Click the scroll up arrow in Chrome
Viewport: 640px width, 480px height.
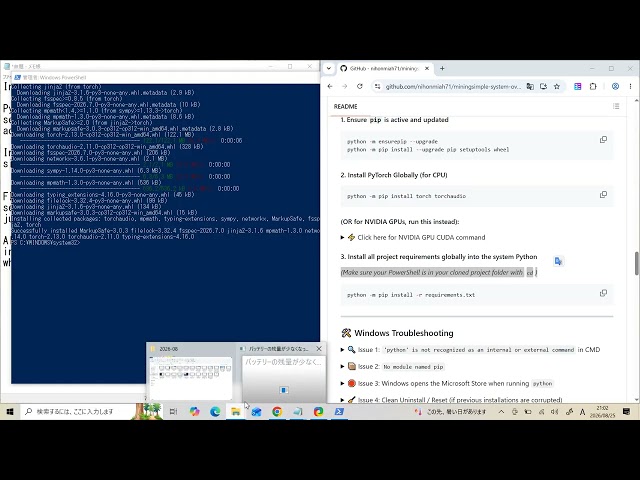pos(636,100)
